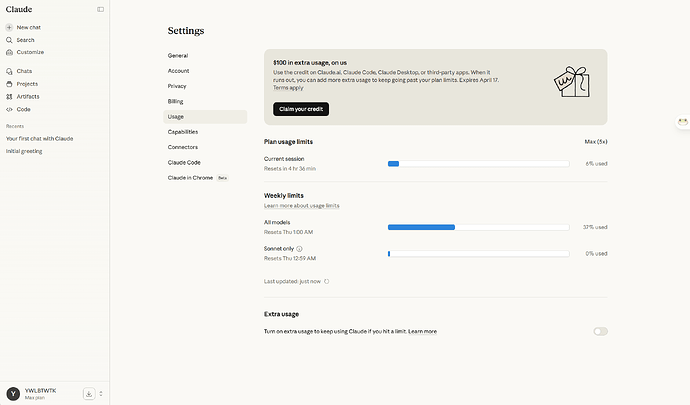Viewport: 690px width, 405px height.
Task: Expand the account menu chevrons
Action: click(x=101, y=394)
